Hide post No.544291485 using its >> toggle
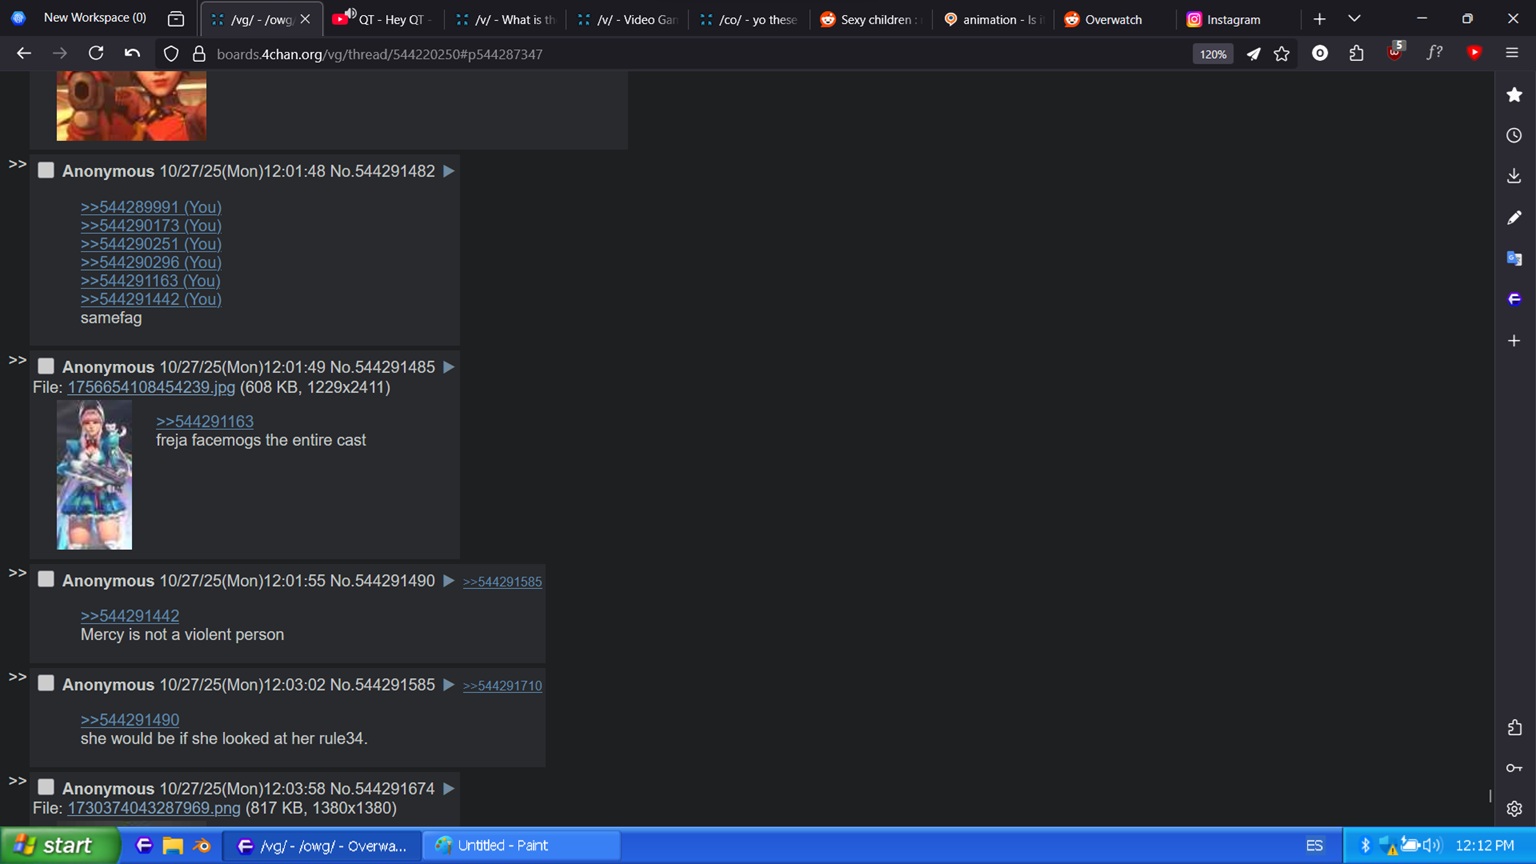Screen dimensions: 1536x864 [17, 360]
